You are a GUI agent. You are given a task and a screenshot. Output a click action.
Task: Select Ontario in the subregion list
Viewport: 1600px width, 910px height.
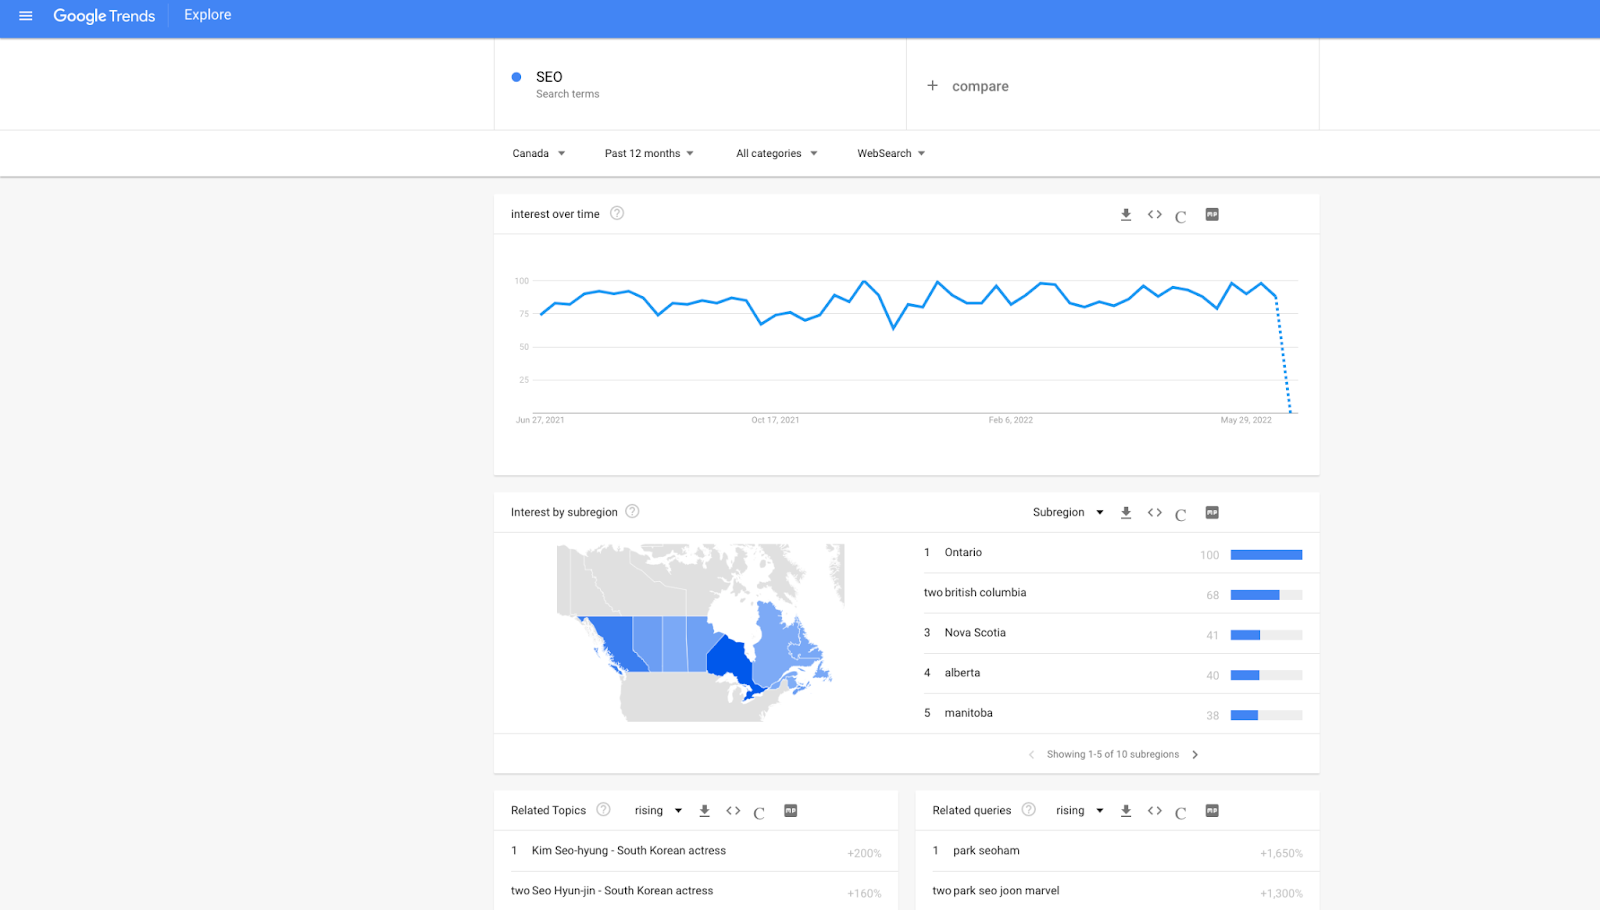[x=963, y=553]
